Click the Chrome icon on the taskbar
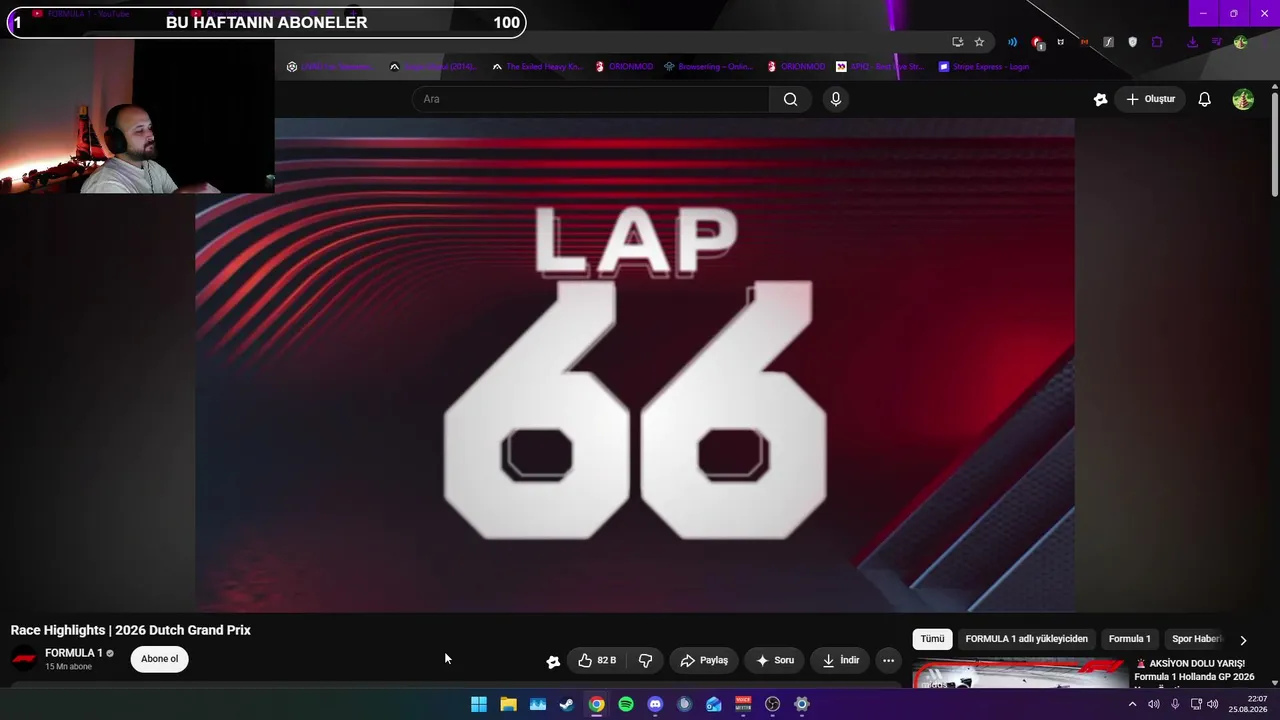This screenshot has width=1280, height=720. pos(596,704)
